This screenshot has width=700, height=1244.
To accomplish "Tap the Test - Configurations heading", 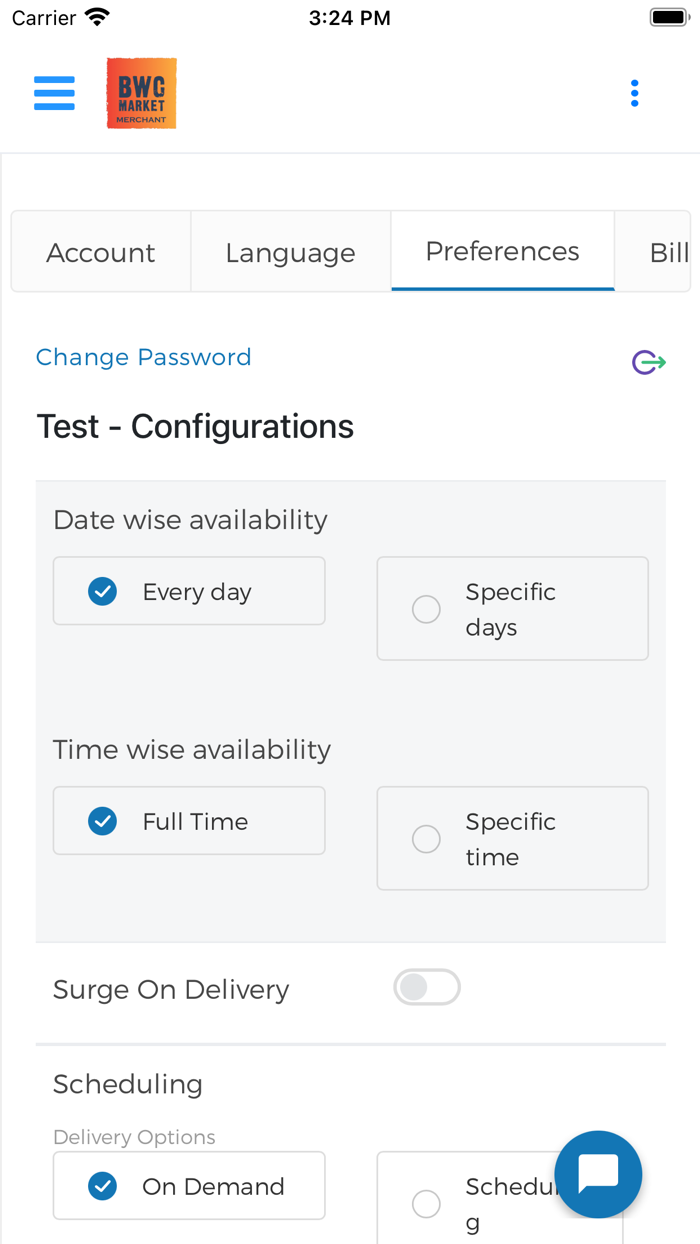I will point(195,427).
